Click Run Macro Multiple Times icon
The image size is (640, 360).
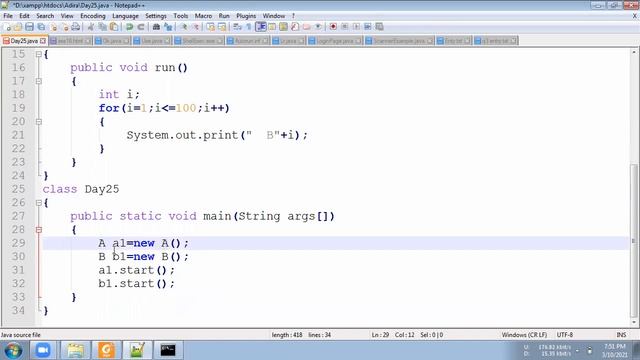pos(368,27)
